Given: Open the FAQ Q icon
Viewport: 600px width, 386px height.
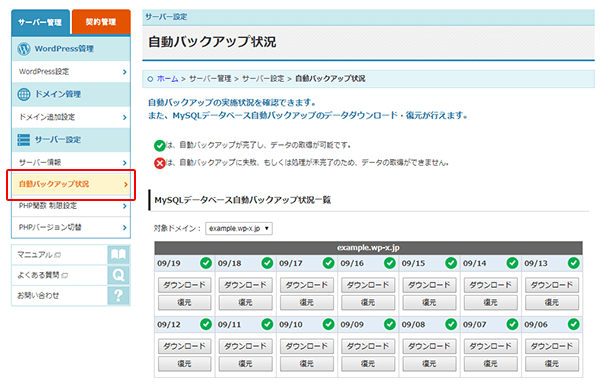Looking at the screenshot, I should [x=119, y=275].
